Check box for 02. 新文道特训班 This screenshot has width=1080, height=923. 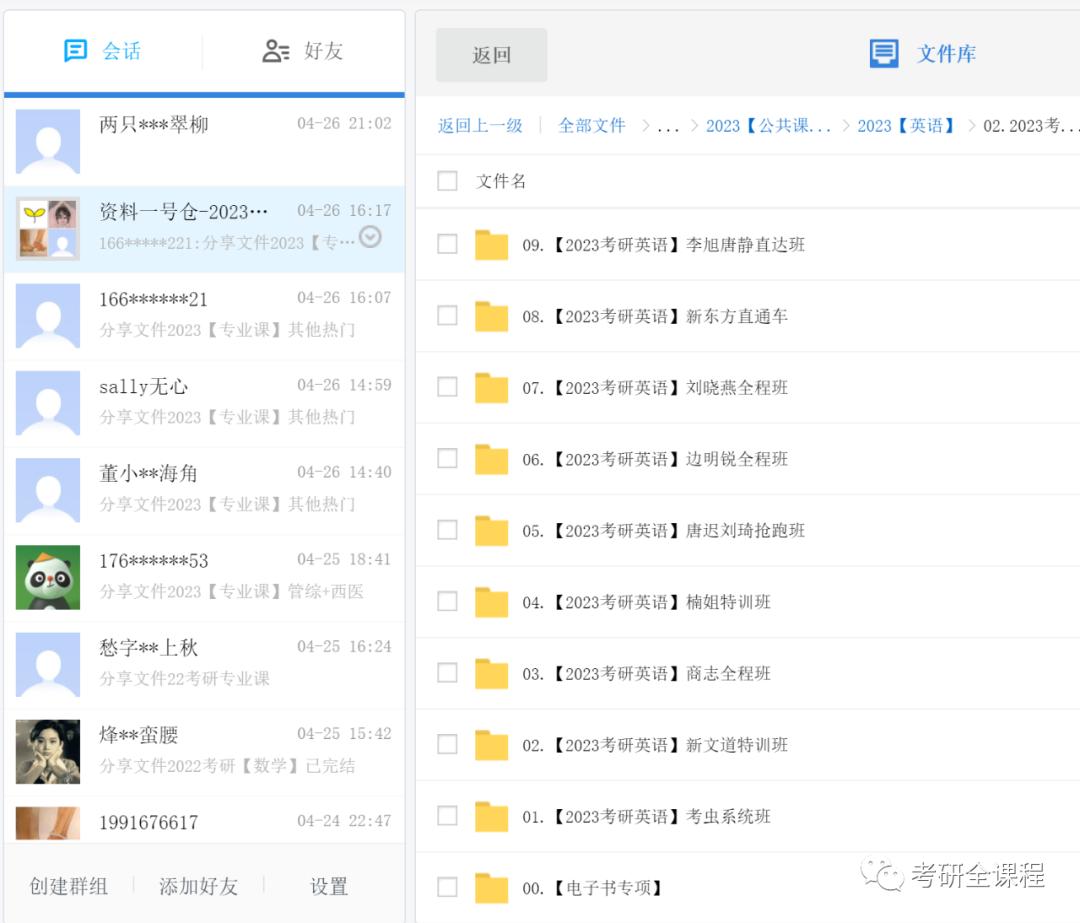(448, 745)
